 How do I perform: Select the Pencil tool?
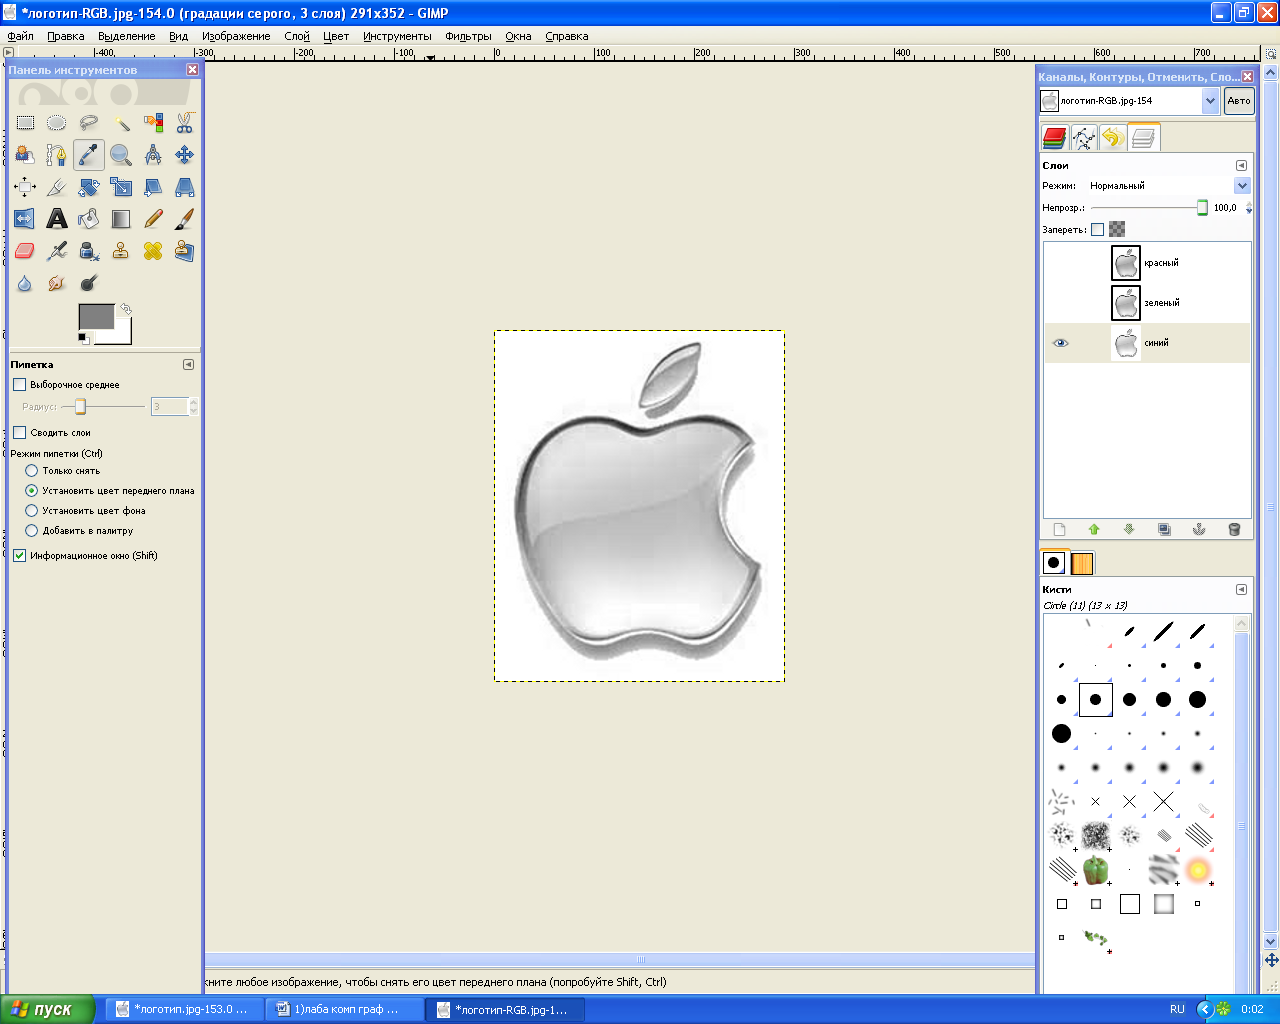pyautogui.click(x=153, y=219)
